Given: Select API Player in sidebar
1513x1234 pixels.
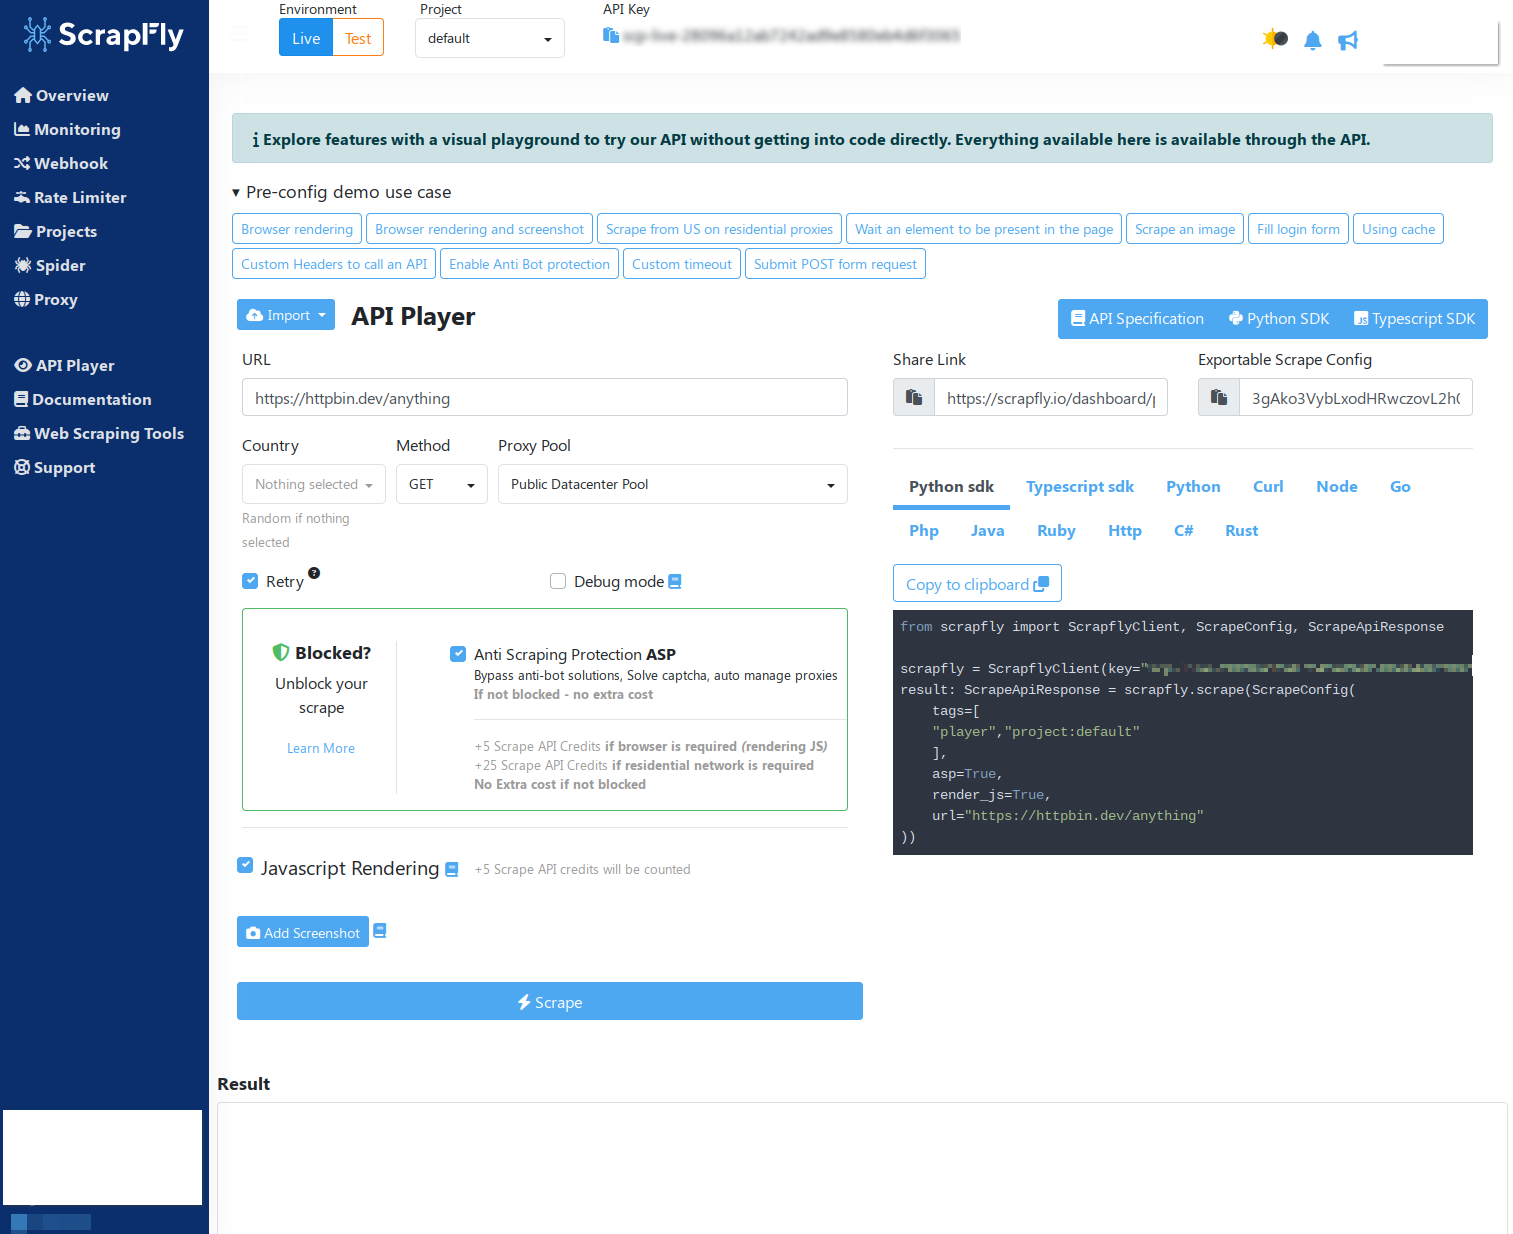Looking at the screenshot, I should [64, 365].
